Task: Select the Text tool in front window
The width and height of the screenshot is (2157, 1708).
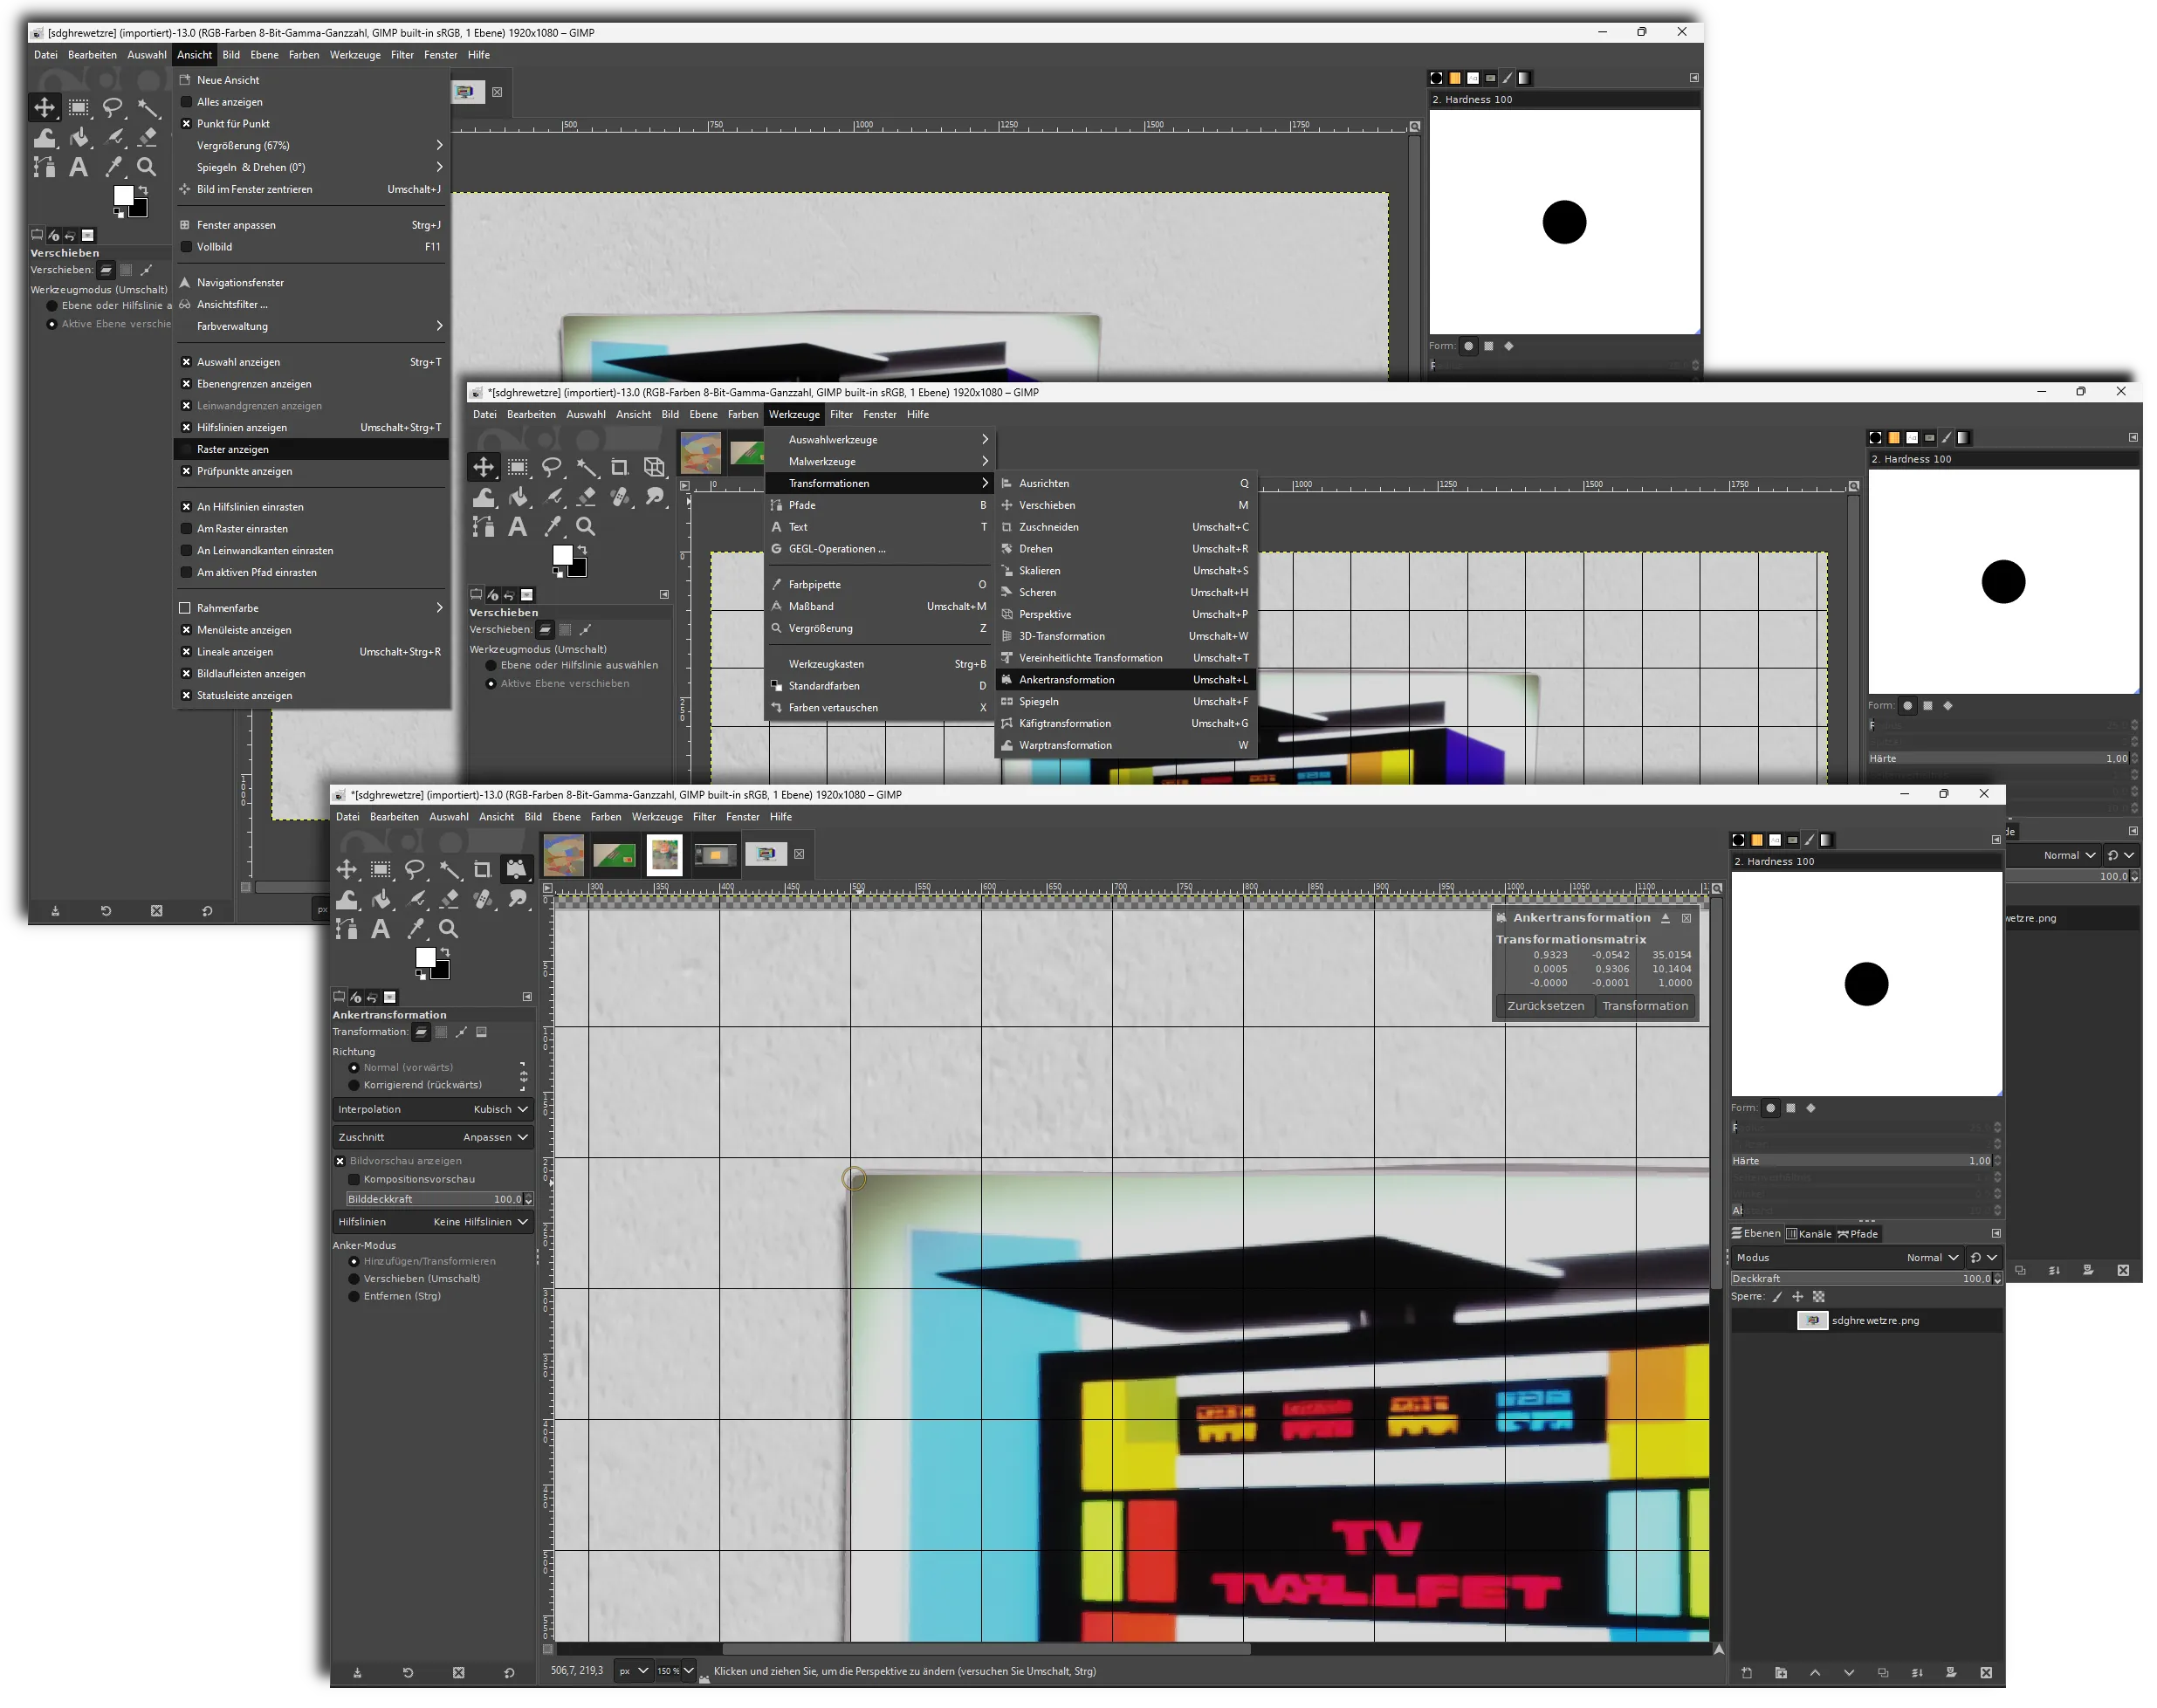Action: [380, 929]
